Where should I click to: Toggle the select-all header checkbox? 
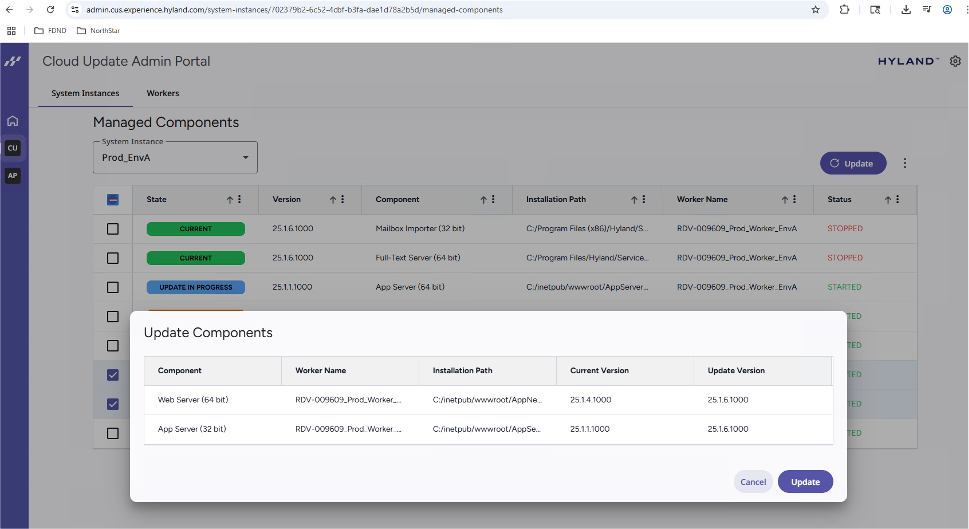click(x=112, y=200)
